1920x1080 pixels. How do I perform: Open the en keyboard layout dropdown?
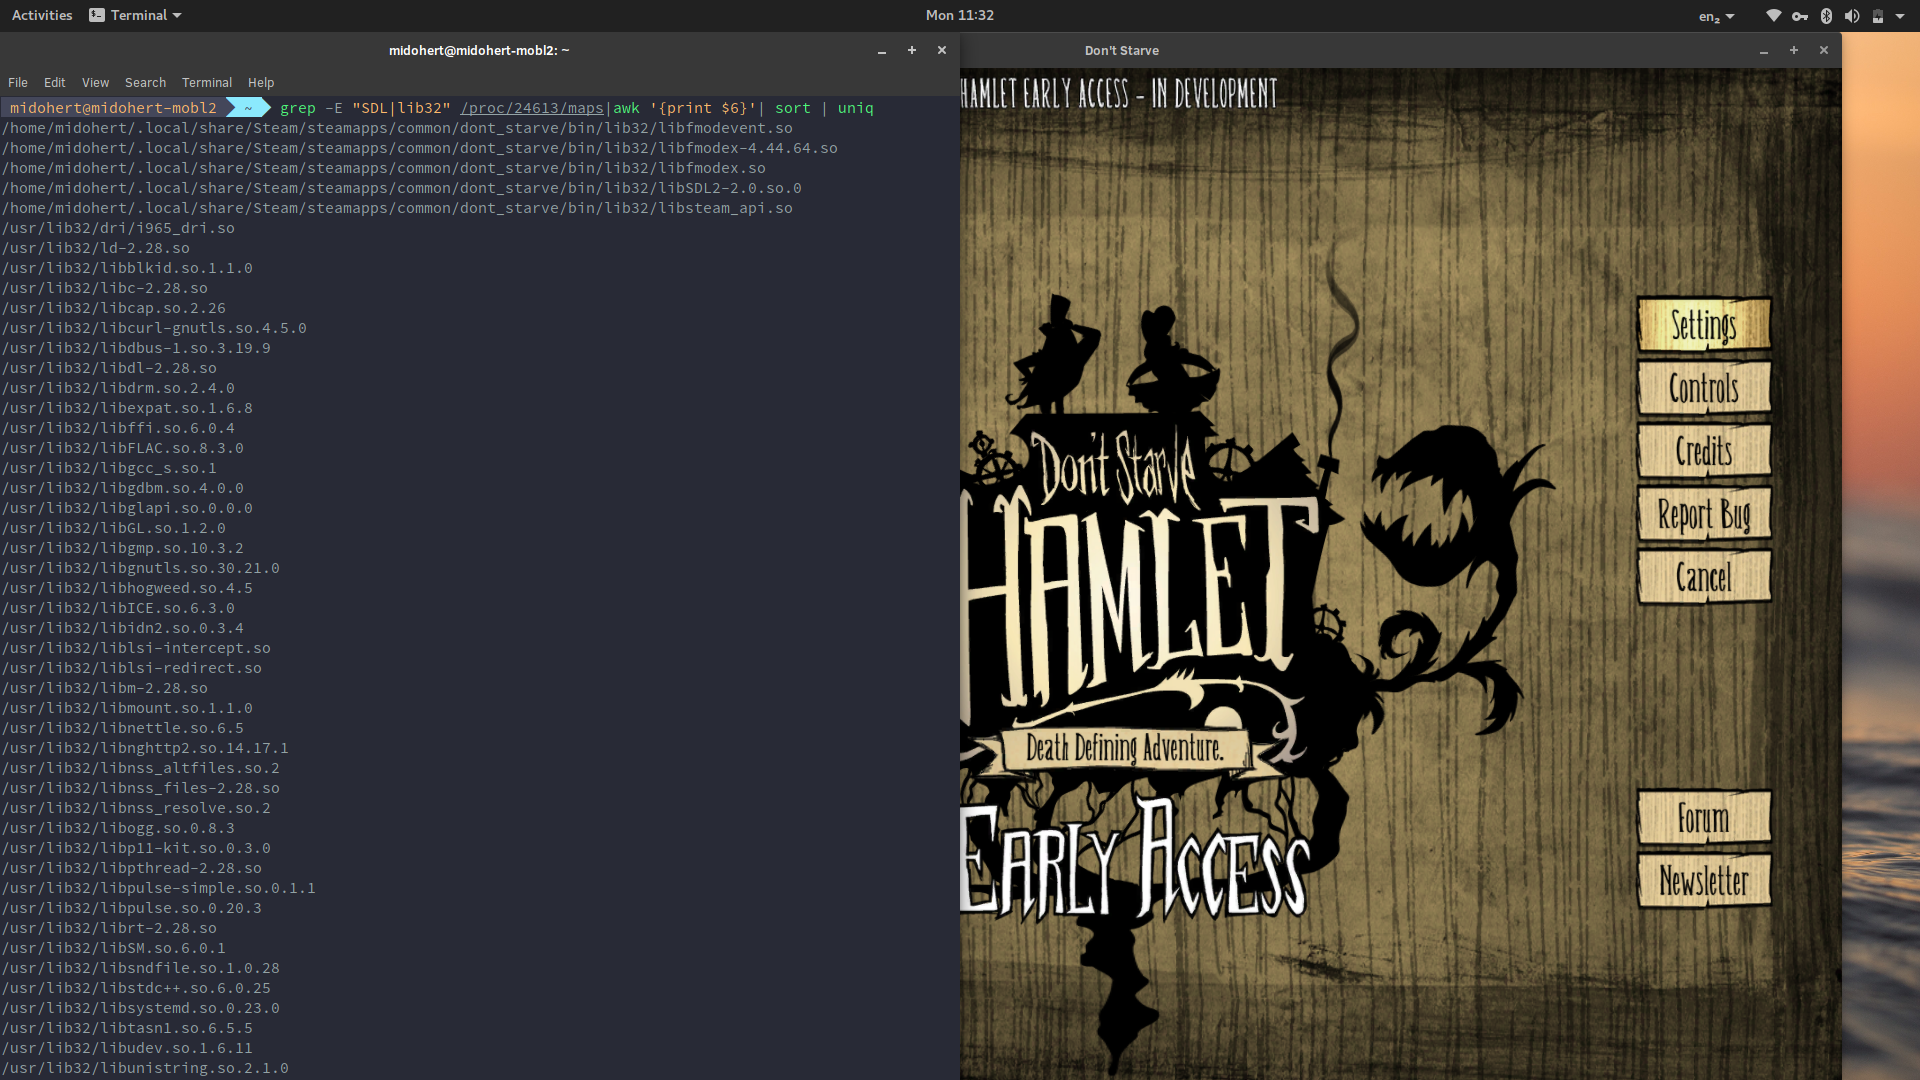click(x=1716, y=16)
